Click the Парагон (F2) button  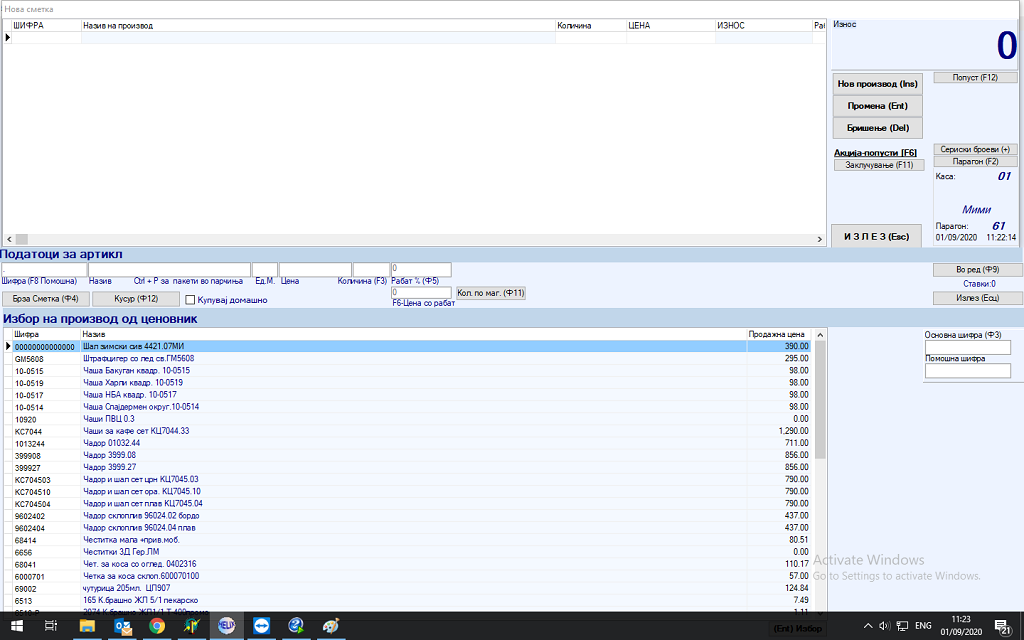(975, 161)
